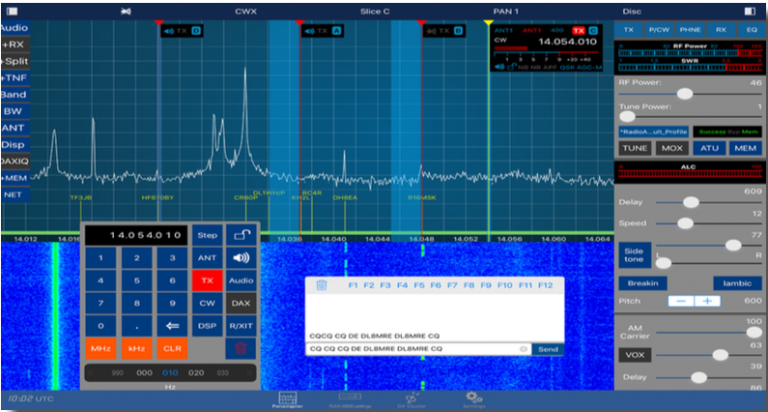This screenshot has height=412, width=768.
Task: Click the MEM button in right panel
Action: tap(745, 148)
